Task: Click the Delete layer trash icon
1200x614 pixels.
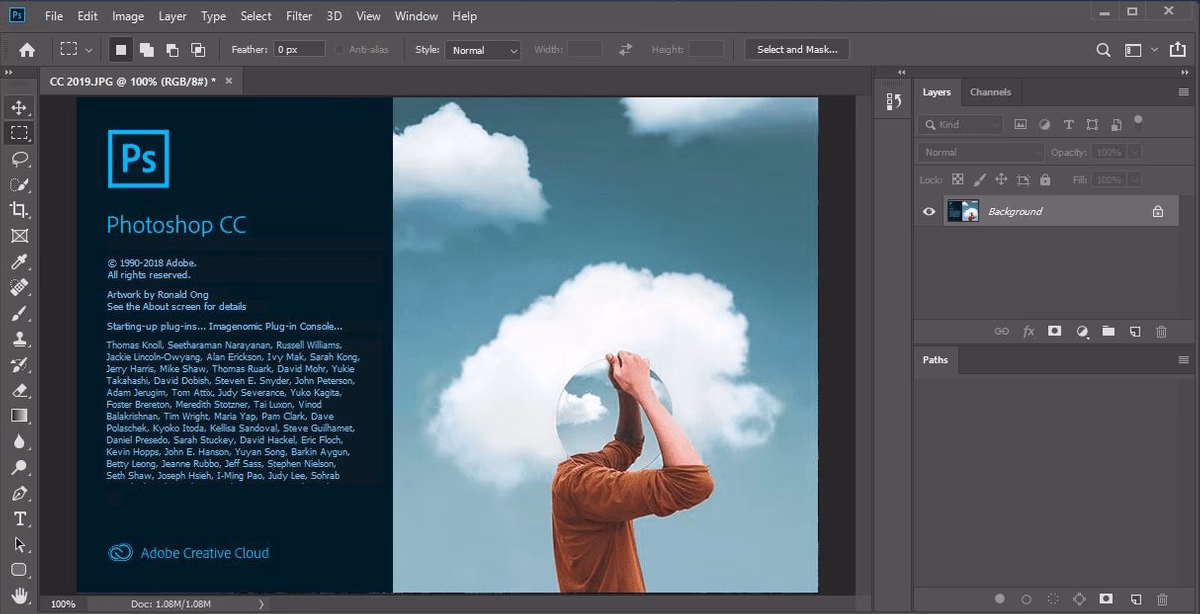Action: point(1162,331)
